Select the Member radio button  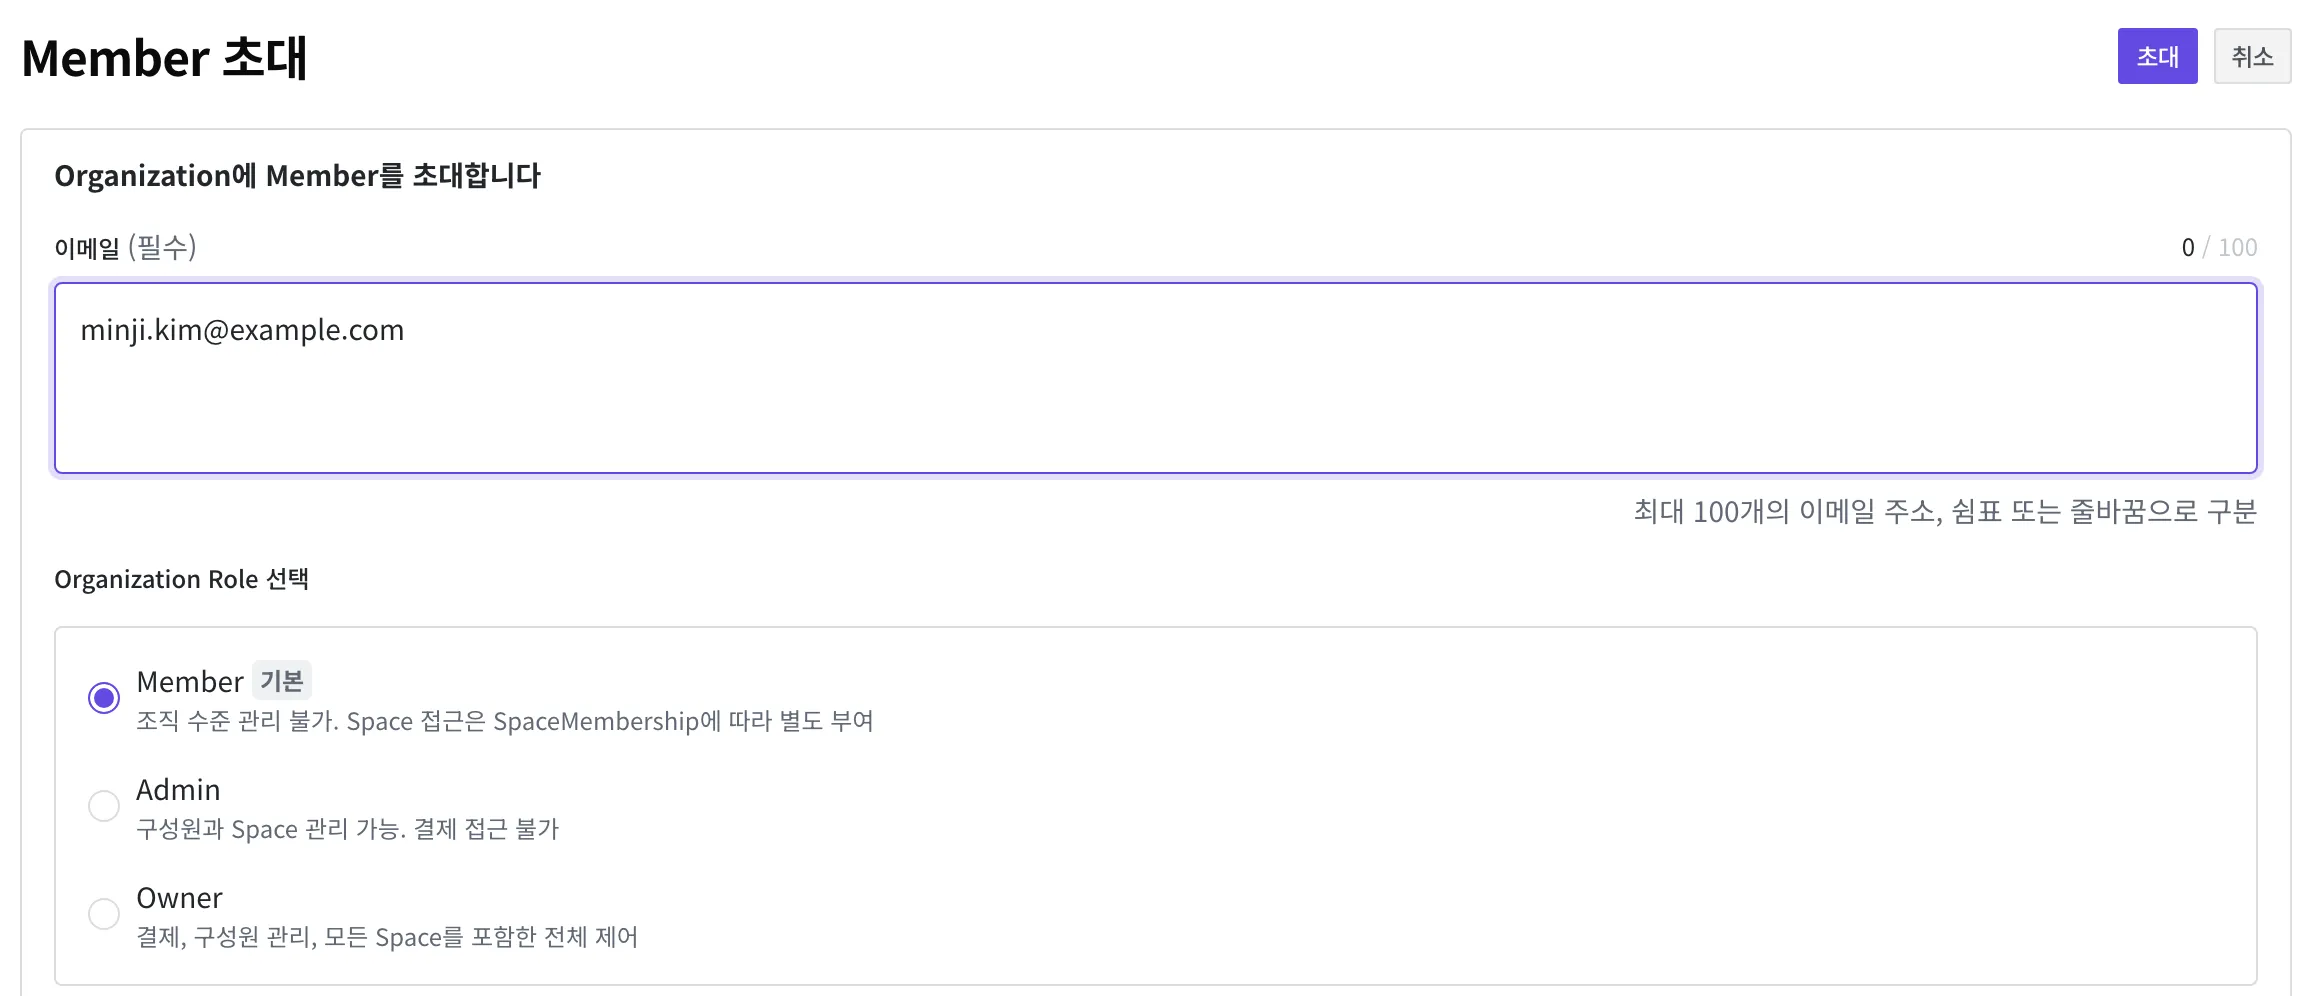click(x=104, y=698)
